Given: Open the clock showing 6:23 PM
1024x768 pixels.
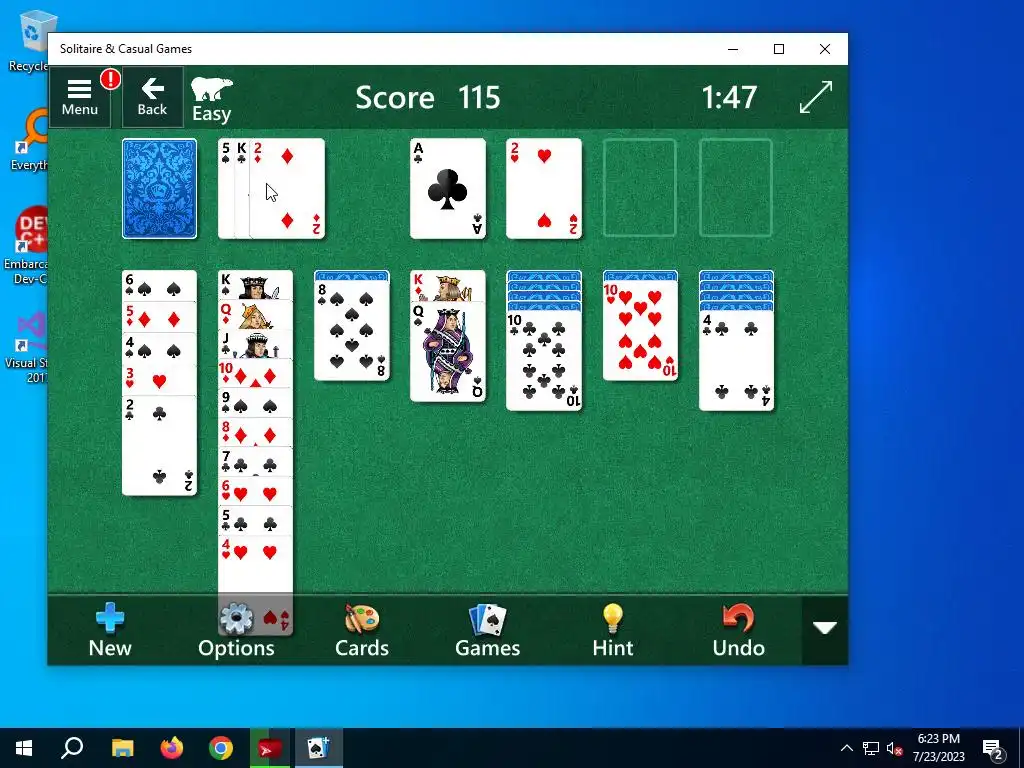Looking at the screenshot, I should (x=938, y=748).
